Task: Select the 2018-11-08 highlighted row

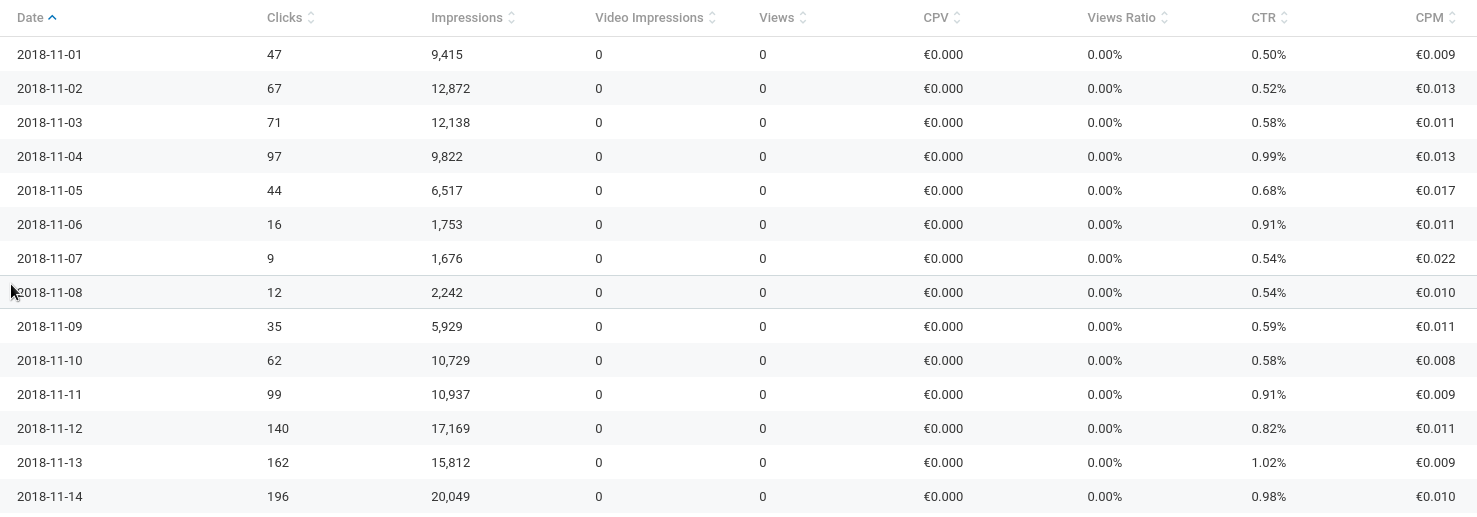Action: (x=738, y=292)
